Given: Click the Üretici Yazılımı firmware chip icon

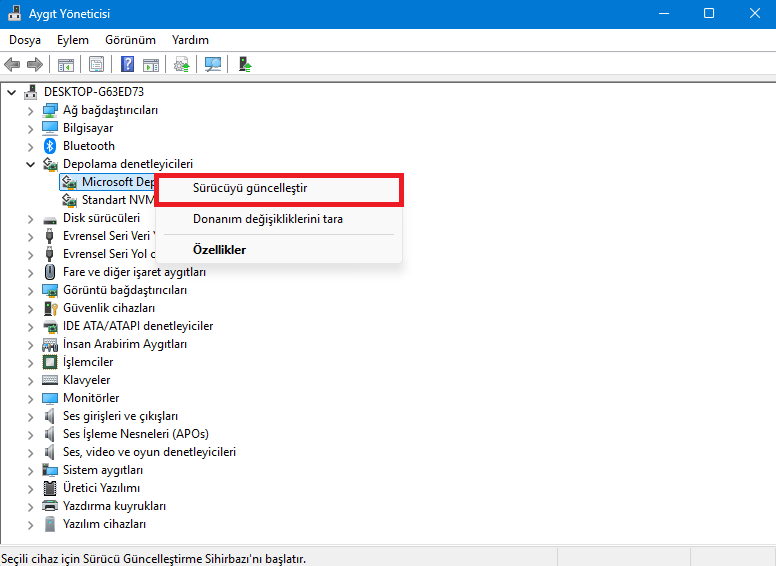Looking at the screenshot, I should click(x=49, y=488).
